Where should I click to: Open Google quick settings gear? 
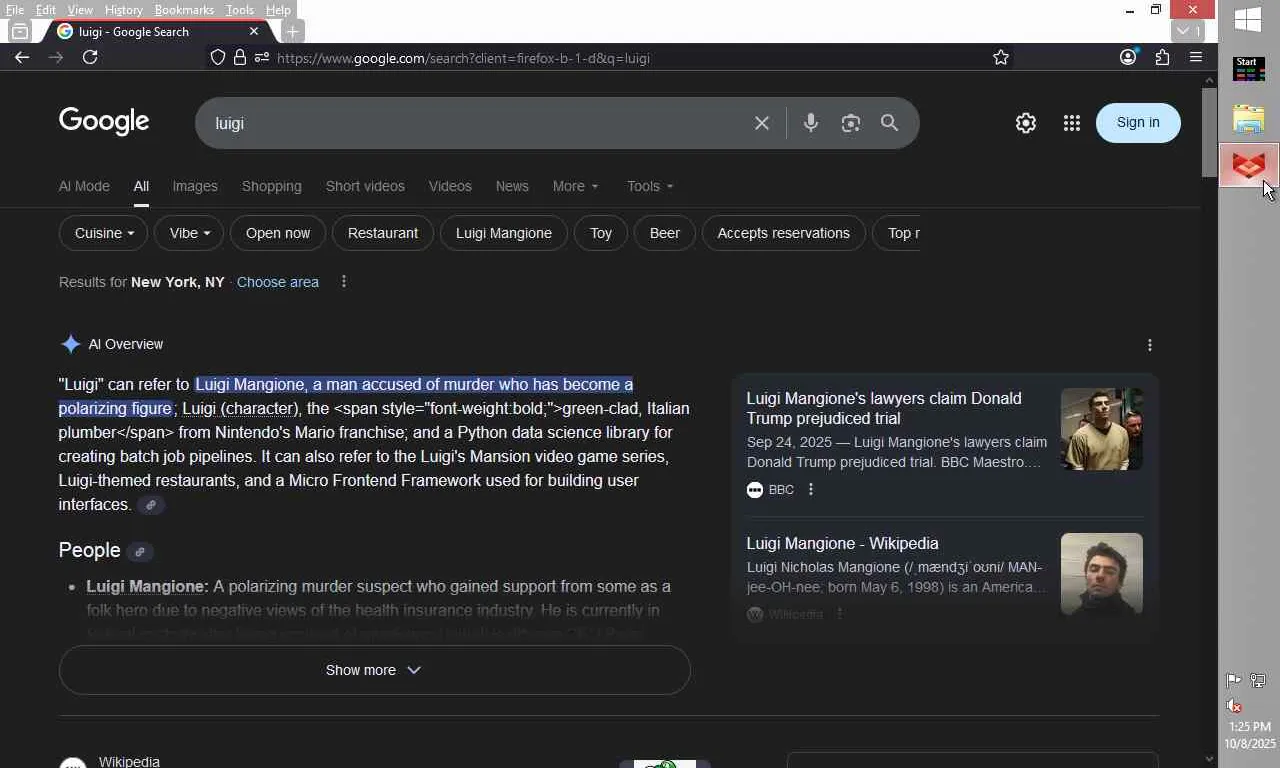click(1026, 123)
